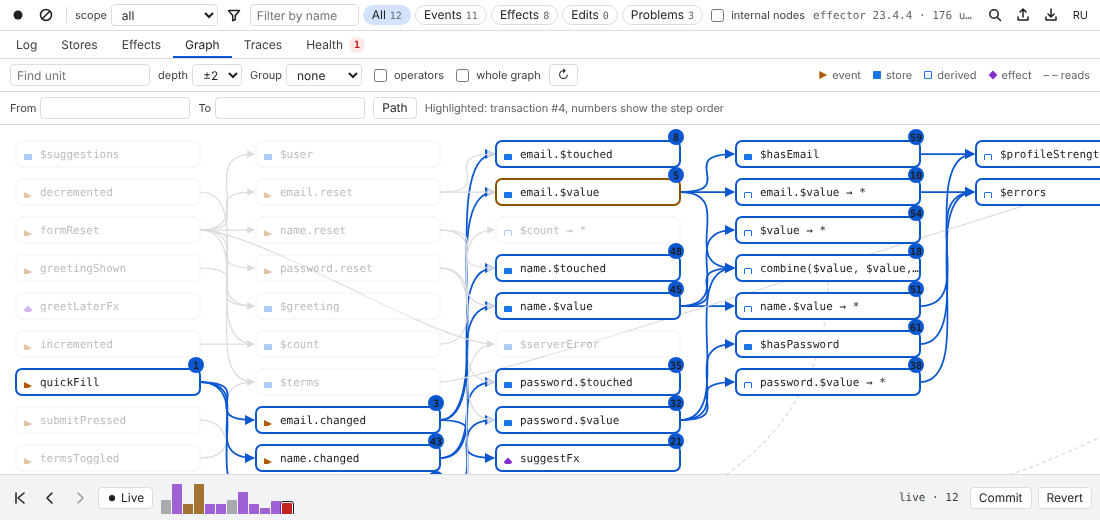Click the red last timeline bar
The width and height of the screenshot is (1100, 520).
(287, 508)
